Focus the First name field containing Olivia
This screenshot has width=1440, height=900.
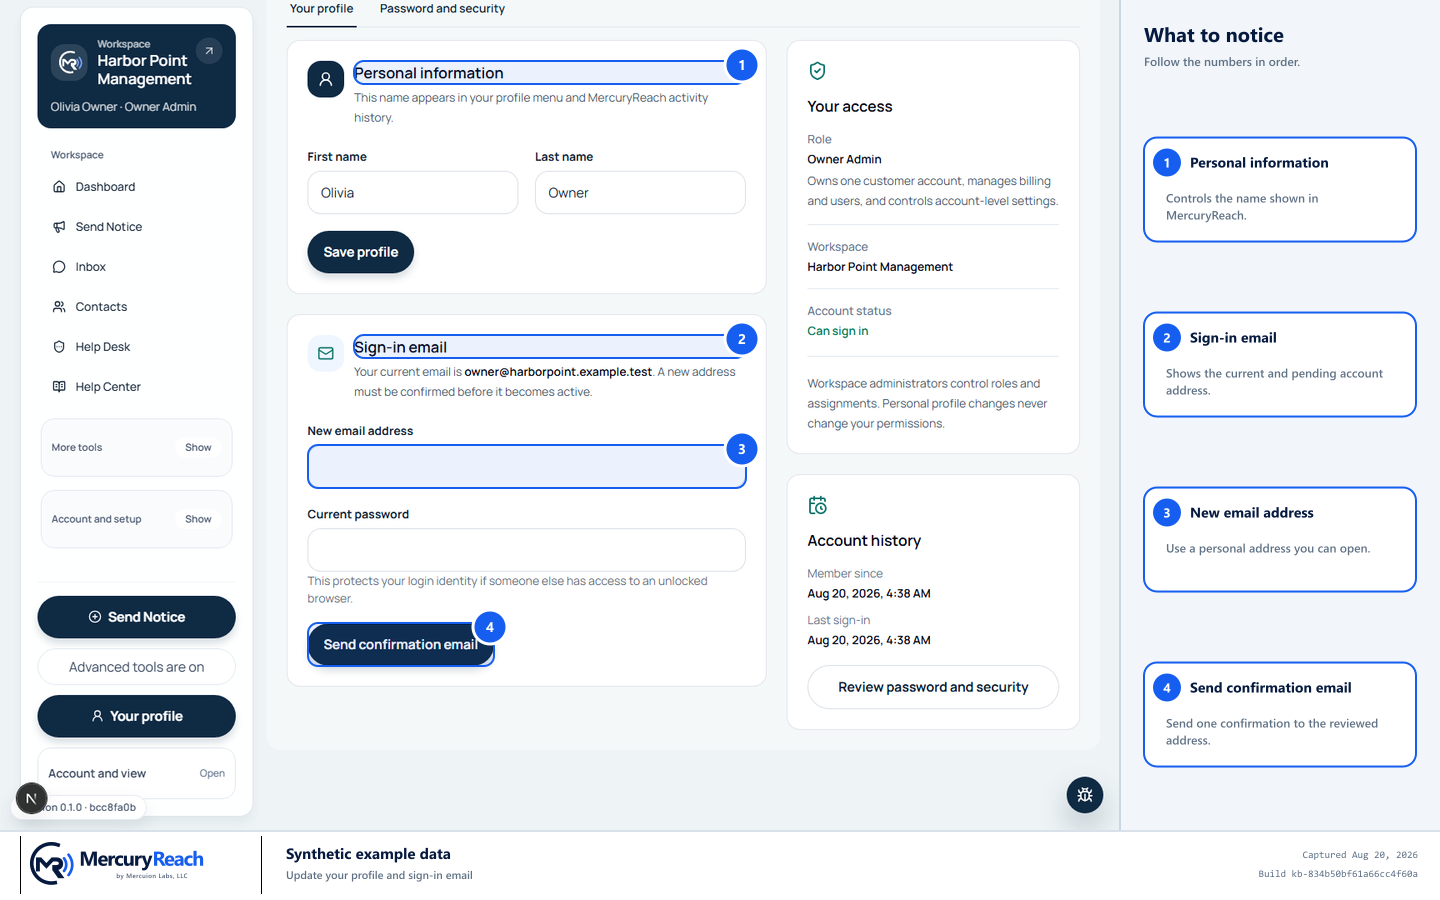point(413,193)
